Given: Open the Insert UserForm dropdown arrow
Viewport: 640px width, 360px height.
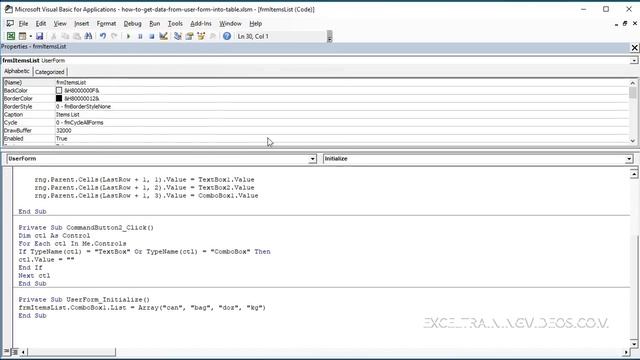Looking at the screenshot, I should coord(31,36).
